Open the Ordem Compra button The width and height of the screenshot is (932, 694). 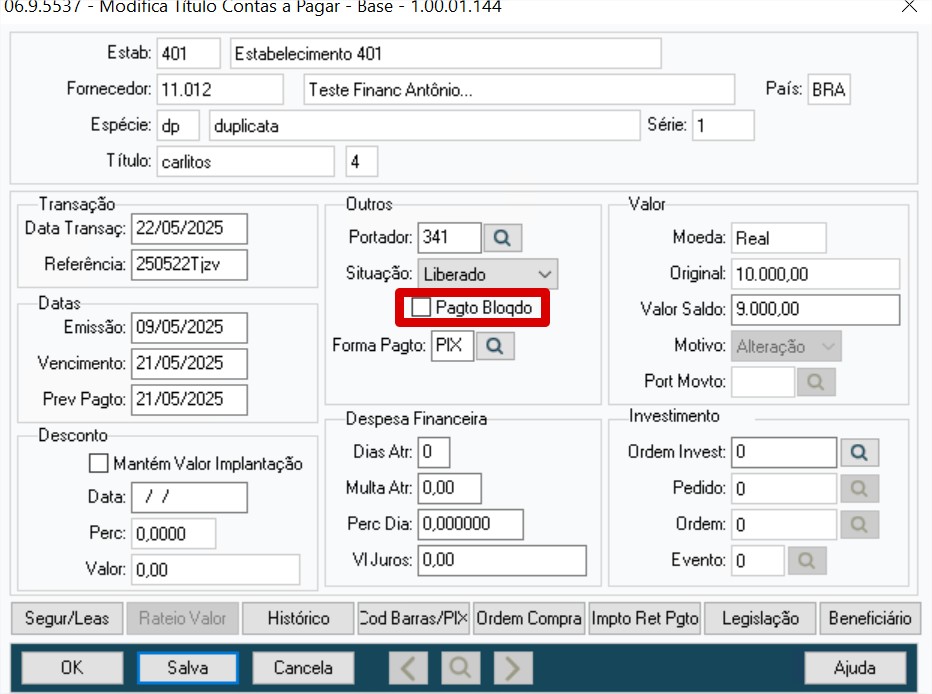tap(529, 618)
